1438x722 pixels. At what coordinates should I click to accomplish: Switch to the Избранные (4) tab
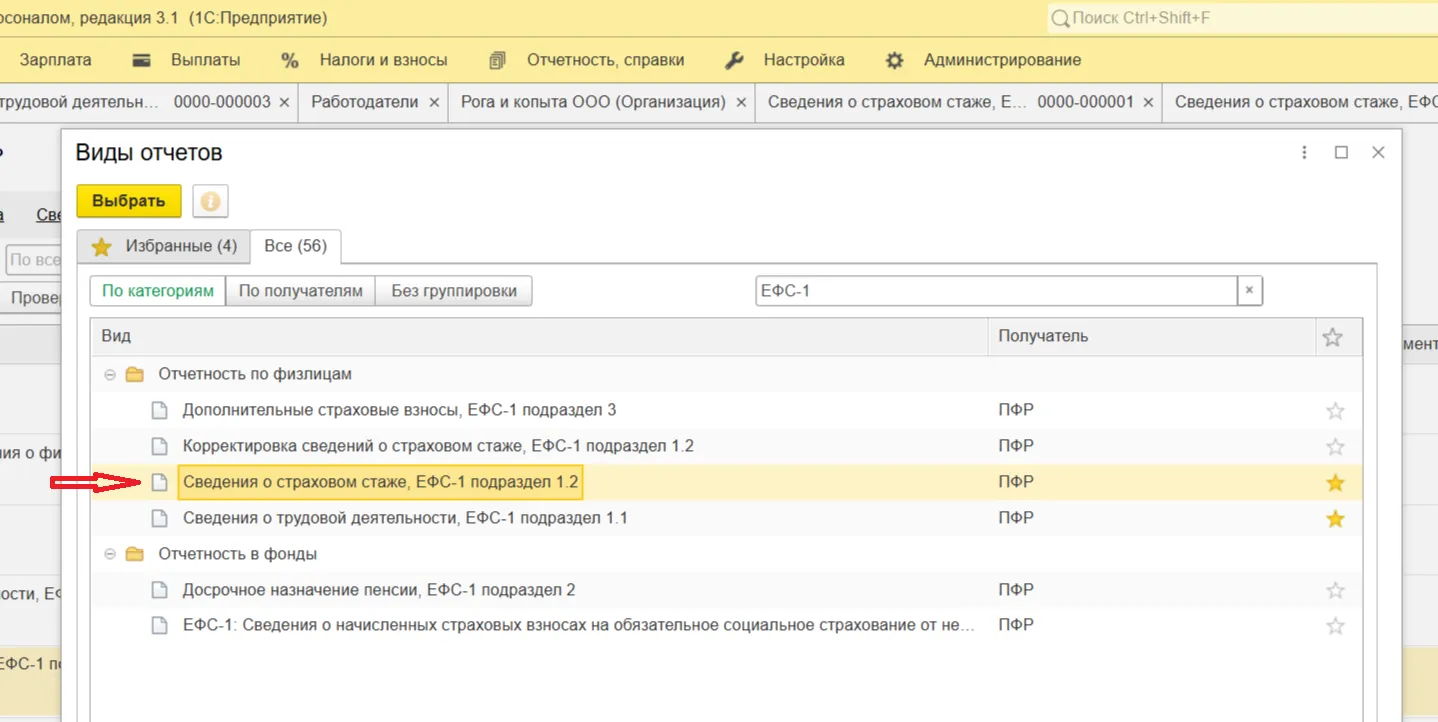[164, 246]
